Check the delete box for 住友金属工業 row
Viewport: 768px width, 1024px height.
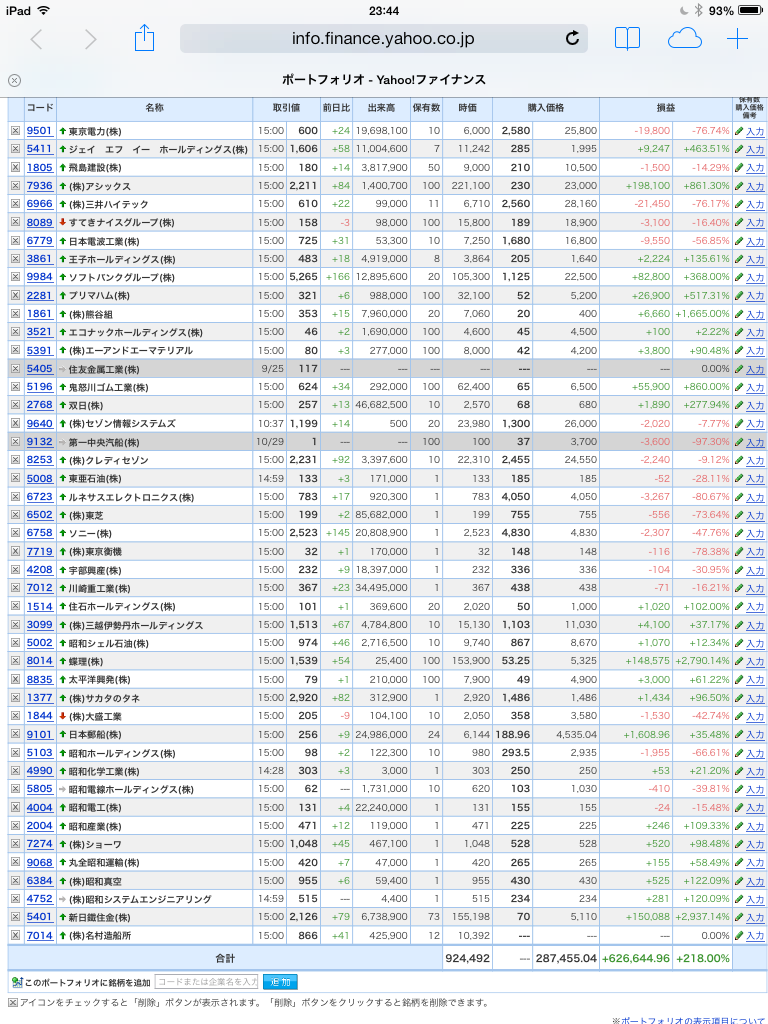click(x=15, y=369)
